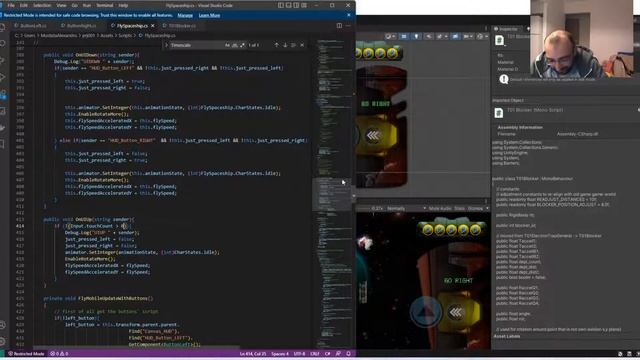Open the Edit menu in VS Code

24,5
